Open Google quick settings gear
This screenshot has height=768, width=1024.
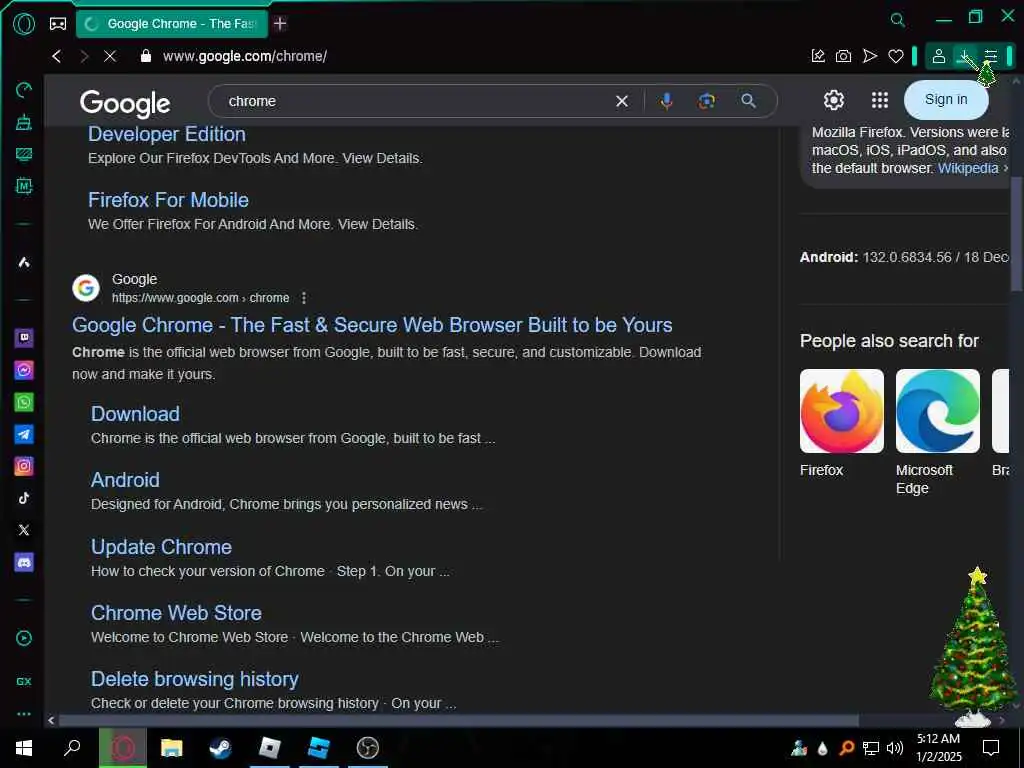point(833,100)
